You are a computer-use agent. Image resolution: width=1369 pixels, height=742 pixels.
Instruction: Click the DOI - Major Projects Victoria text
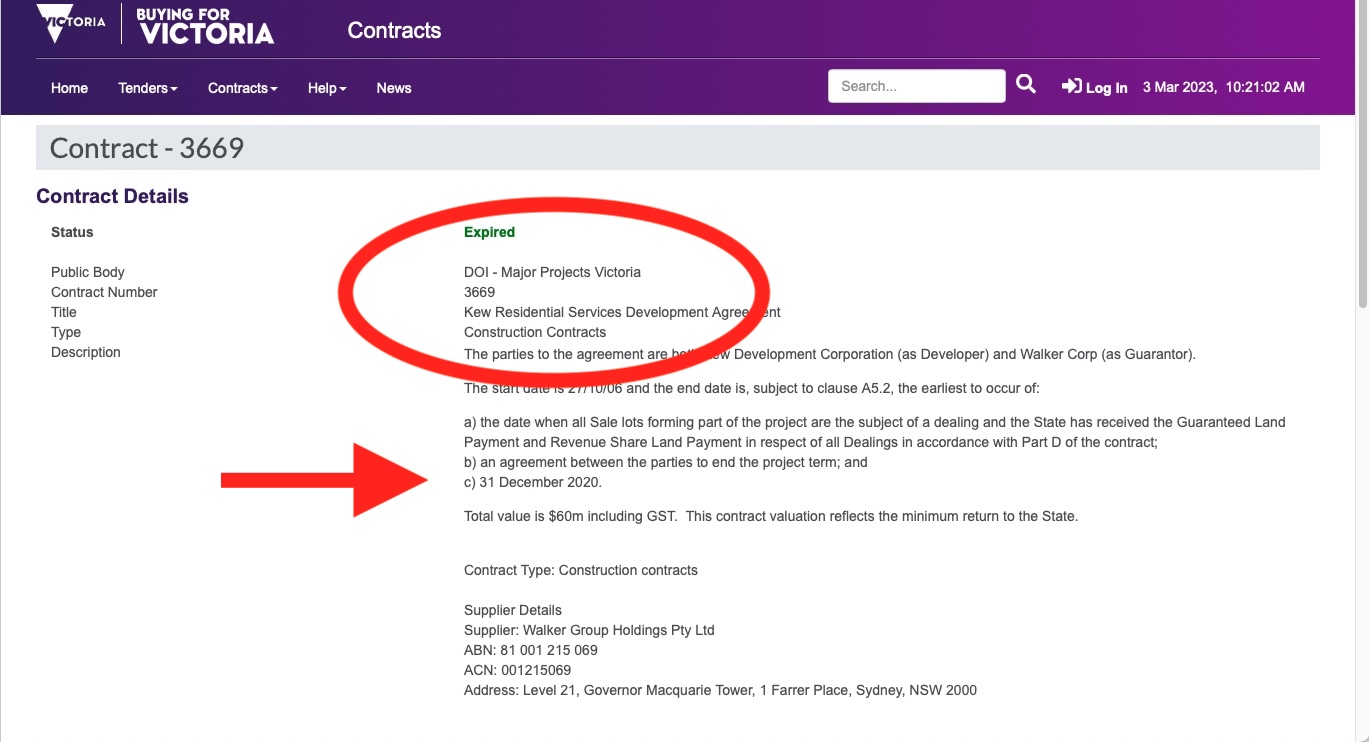tap(552, 272)
